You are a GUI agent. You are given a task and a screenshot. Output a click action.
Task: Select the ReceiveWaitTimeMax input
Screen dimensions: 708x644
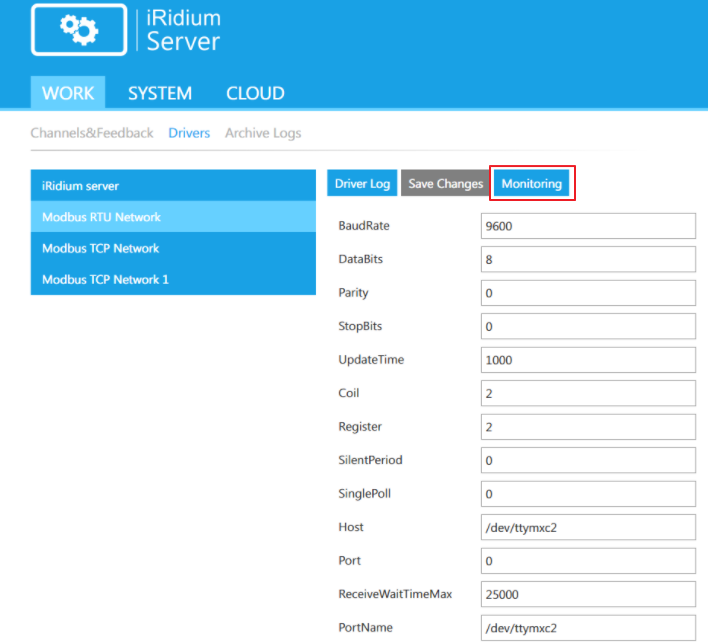[587, 594]
